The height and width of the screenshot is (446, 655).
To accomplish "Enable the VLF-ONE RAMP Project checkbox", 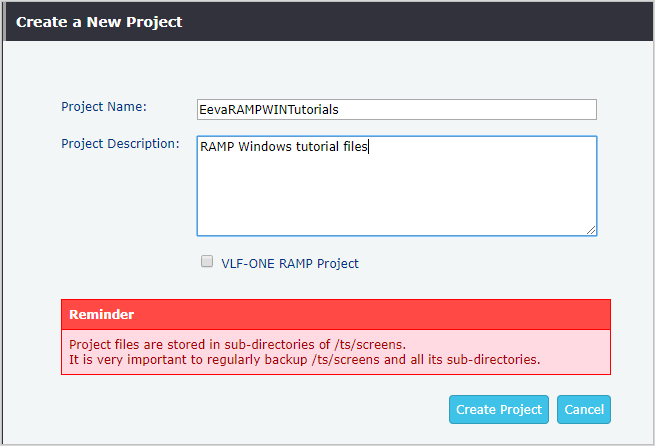I will pos(207,262).
